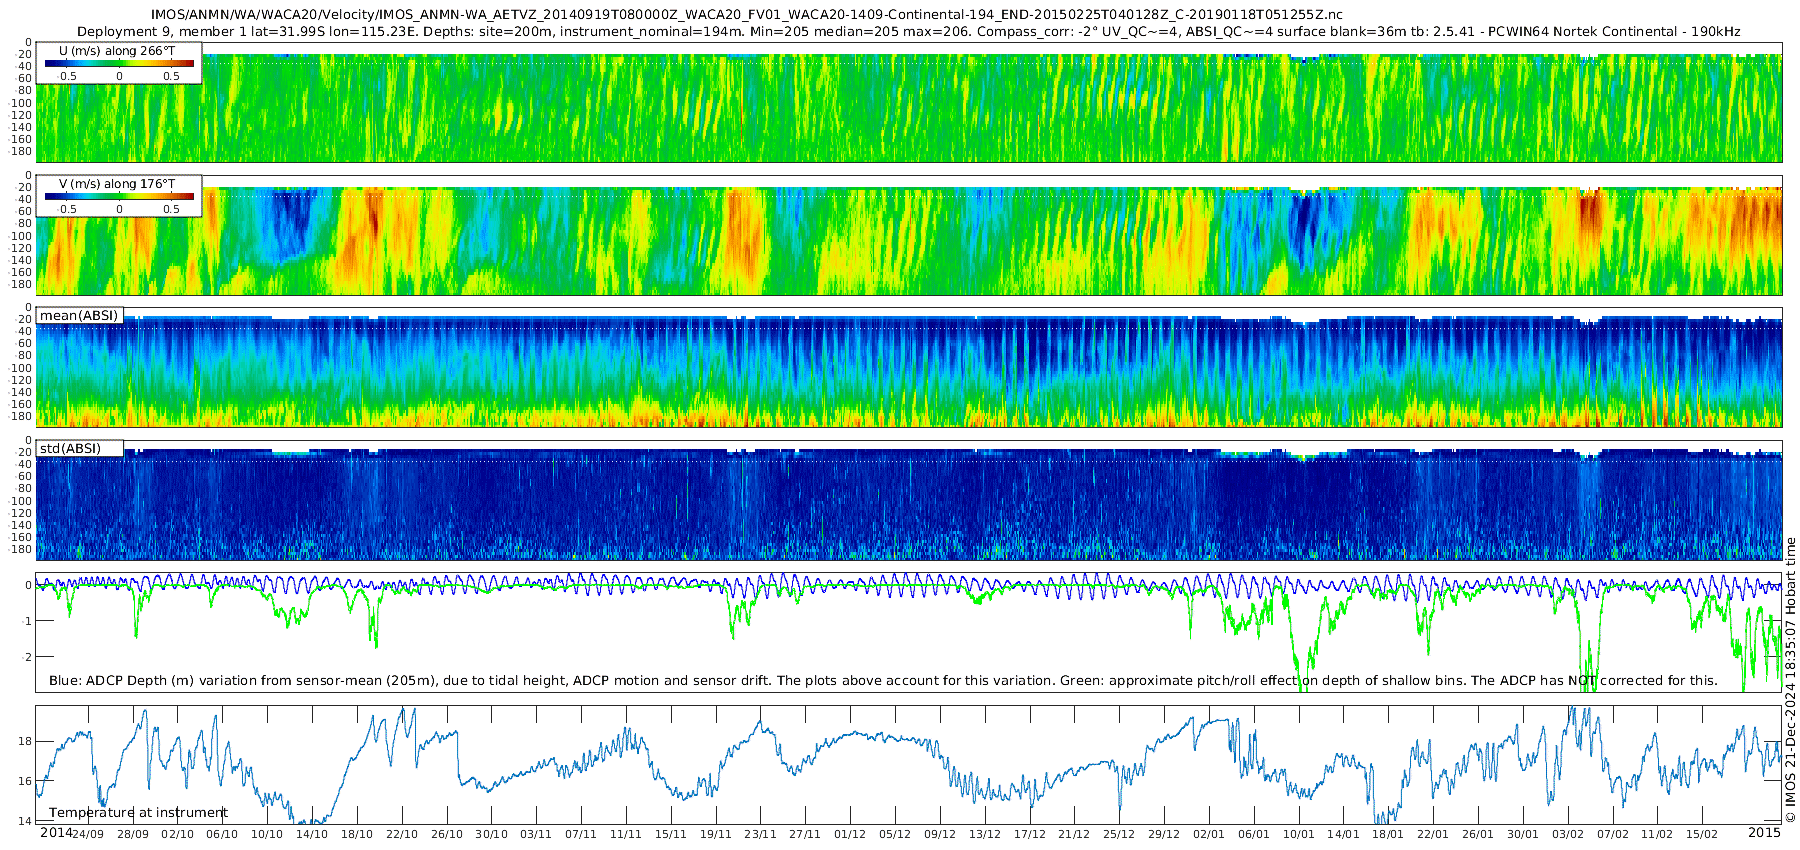Image resolution: width=1800 pixels, height=850 pixels.
Task: Click the '11/02' date tick
Action: (1657, 834)
